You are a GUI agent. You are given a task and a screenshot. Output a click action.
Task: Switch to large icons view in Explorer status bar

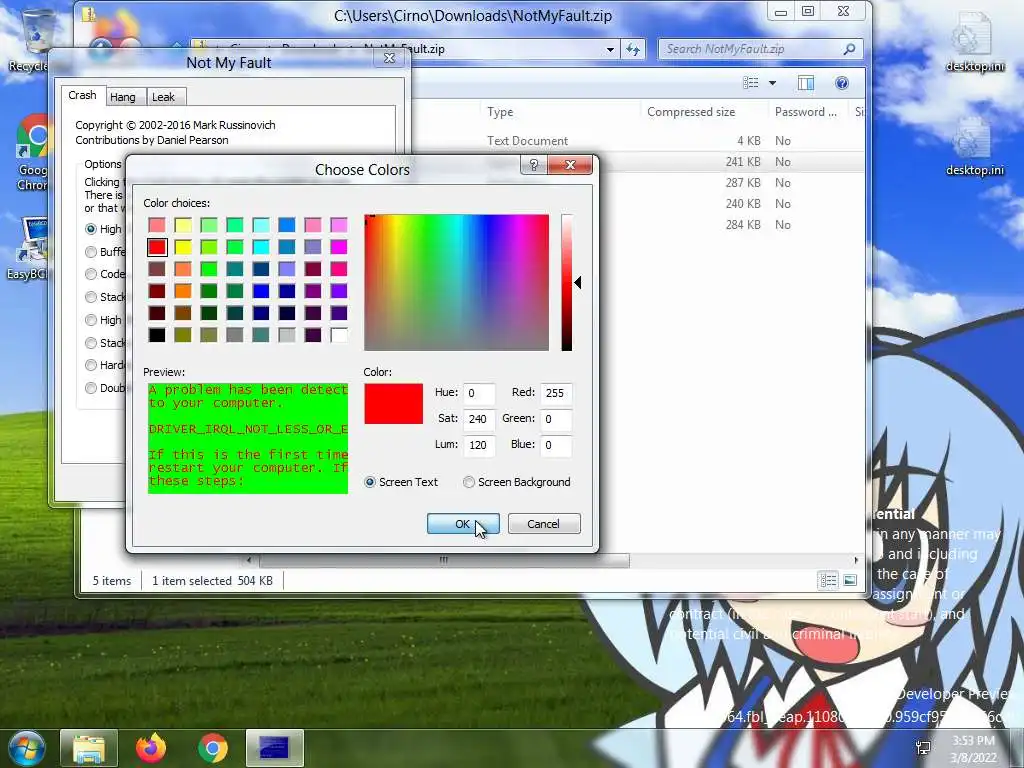coord(850,580)
